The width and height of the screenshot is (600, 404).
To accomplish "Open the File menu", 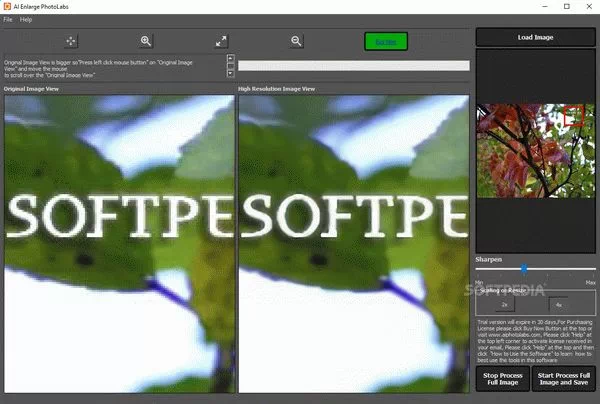I will click(x=8, y=20).
